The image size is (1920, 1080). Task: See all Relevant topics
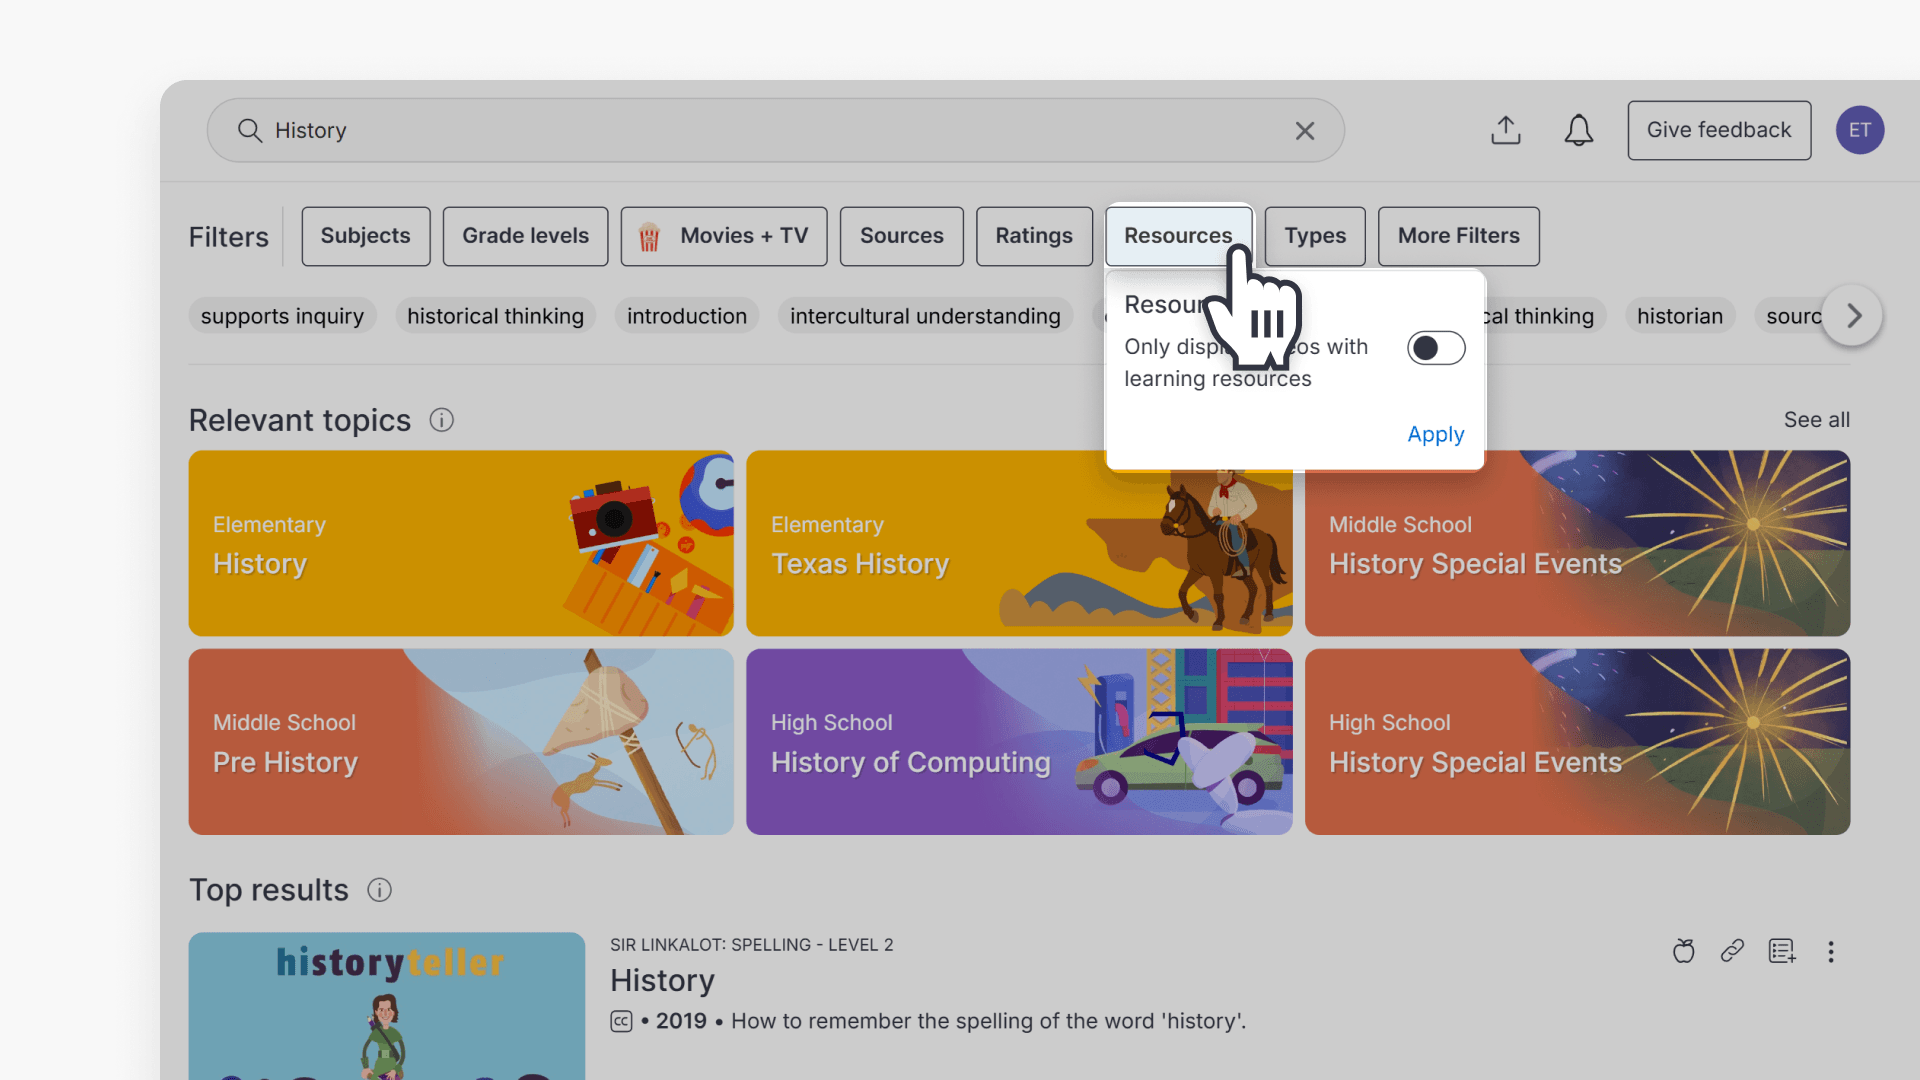pyautogui.click(x=1816, y=420)
